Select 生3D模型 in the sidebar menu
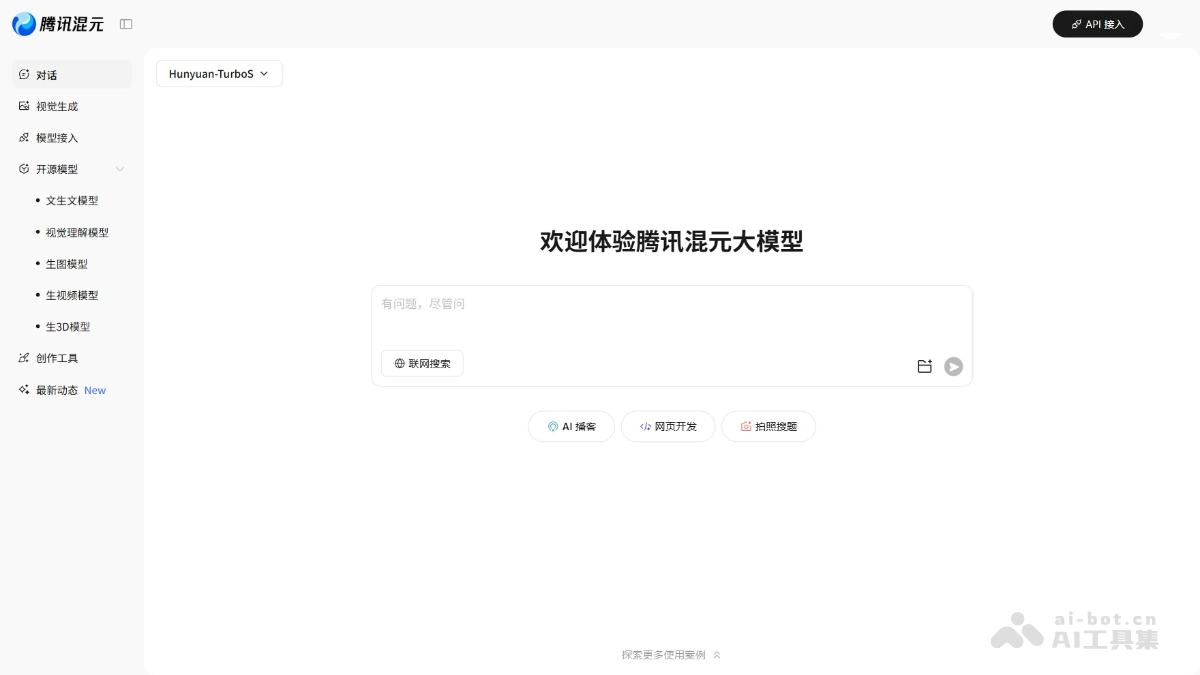Viewport: 1200px width, 675px height. coord(69,326)
